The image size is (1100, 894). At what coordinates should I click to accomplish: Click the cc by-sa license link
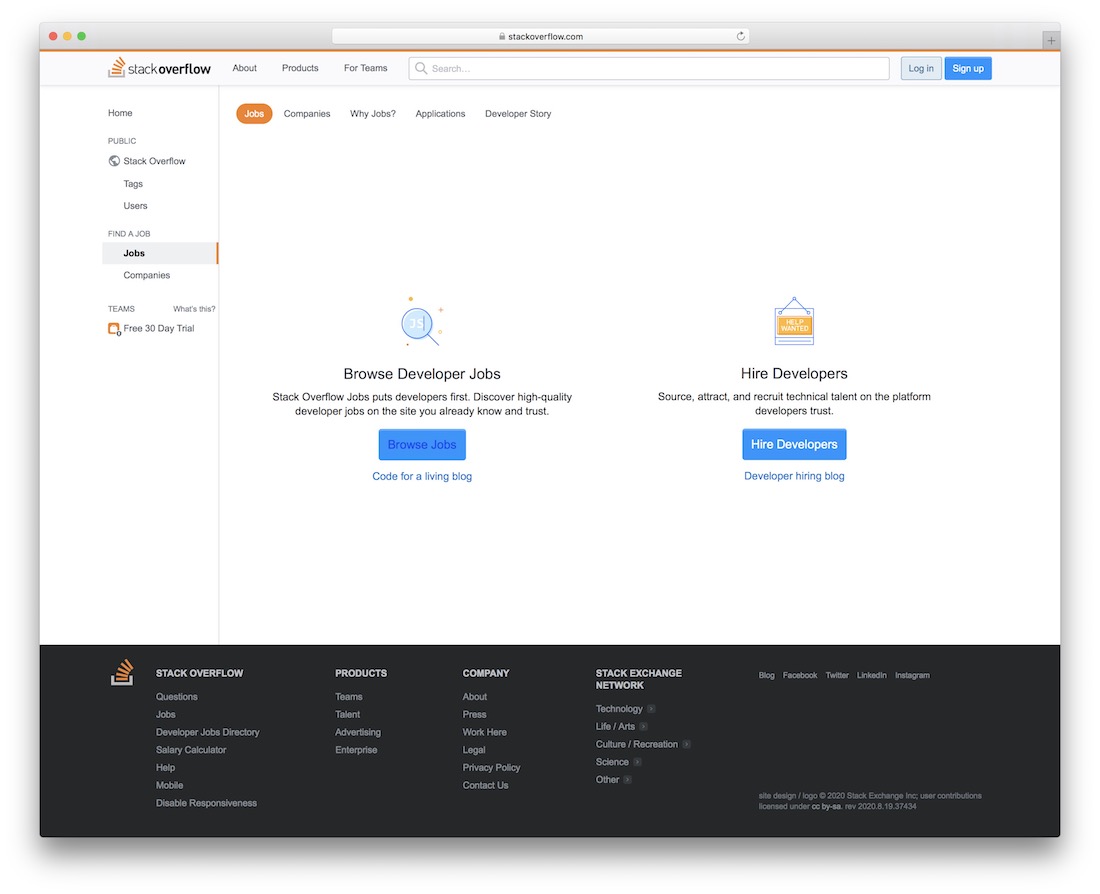point(826,806)
